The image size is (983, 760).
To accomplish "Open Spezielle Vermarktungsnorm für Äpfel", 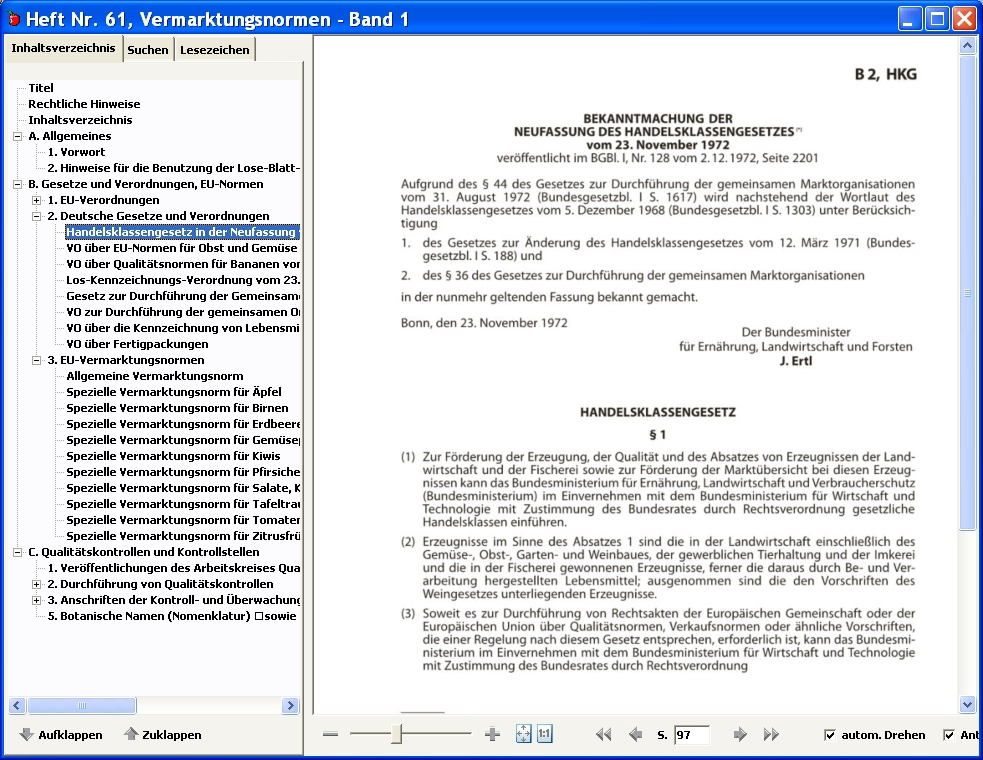I will tap(174, 392).
